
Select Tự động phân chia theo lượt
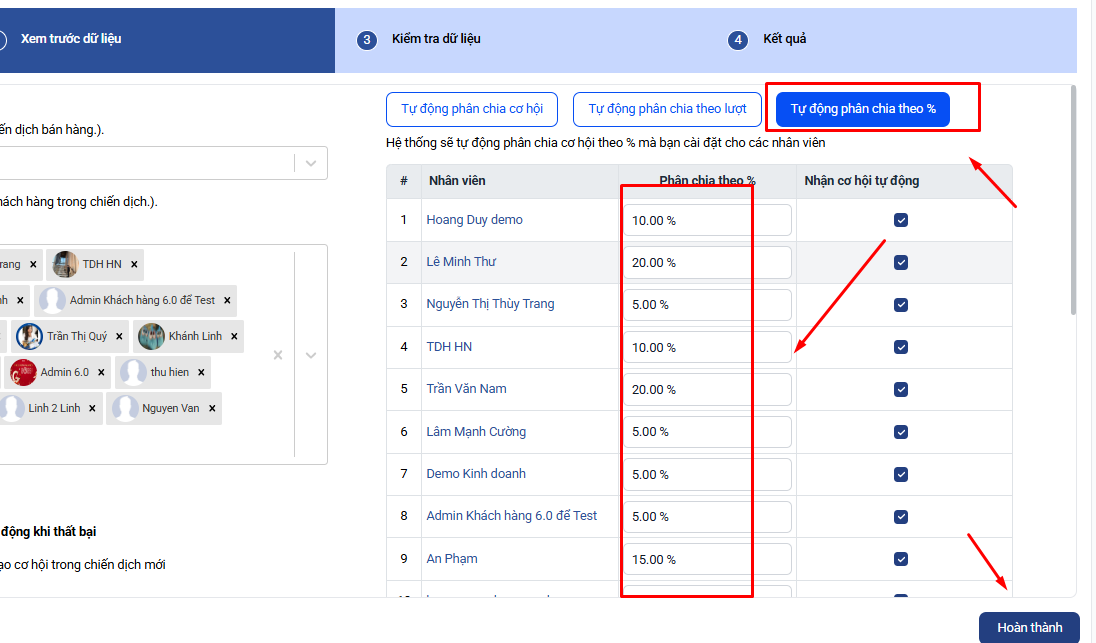tap(667, 109)
